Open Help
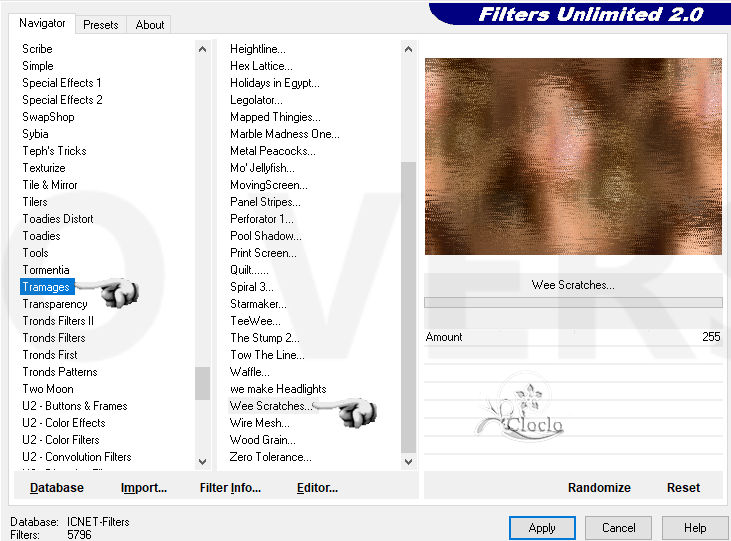731x541 pixels. (x=695, y=528)
